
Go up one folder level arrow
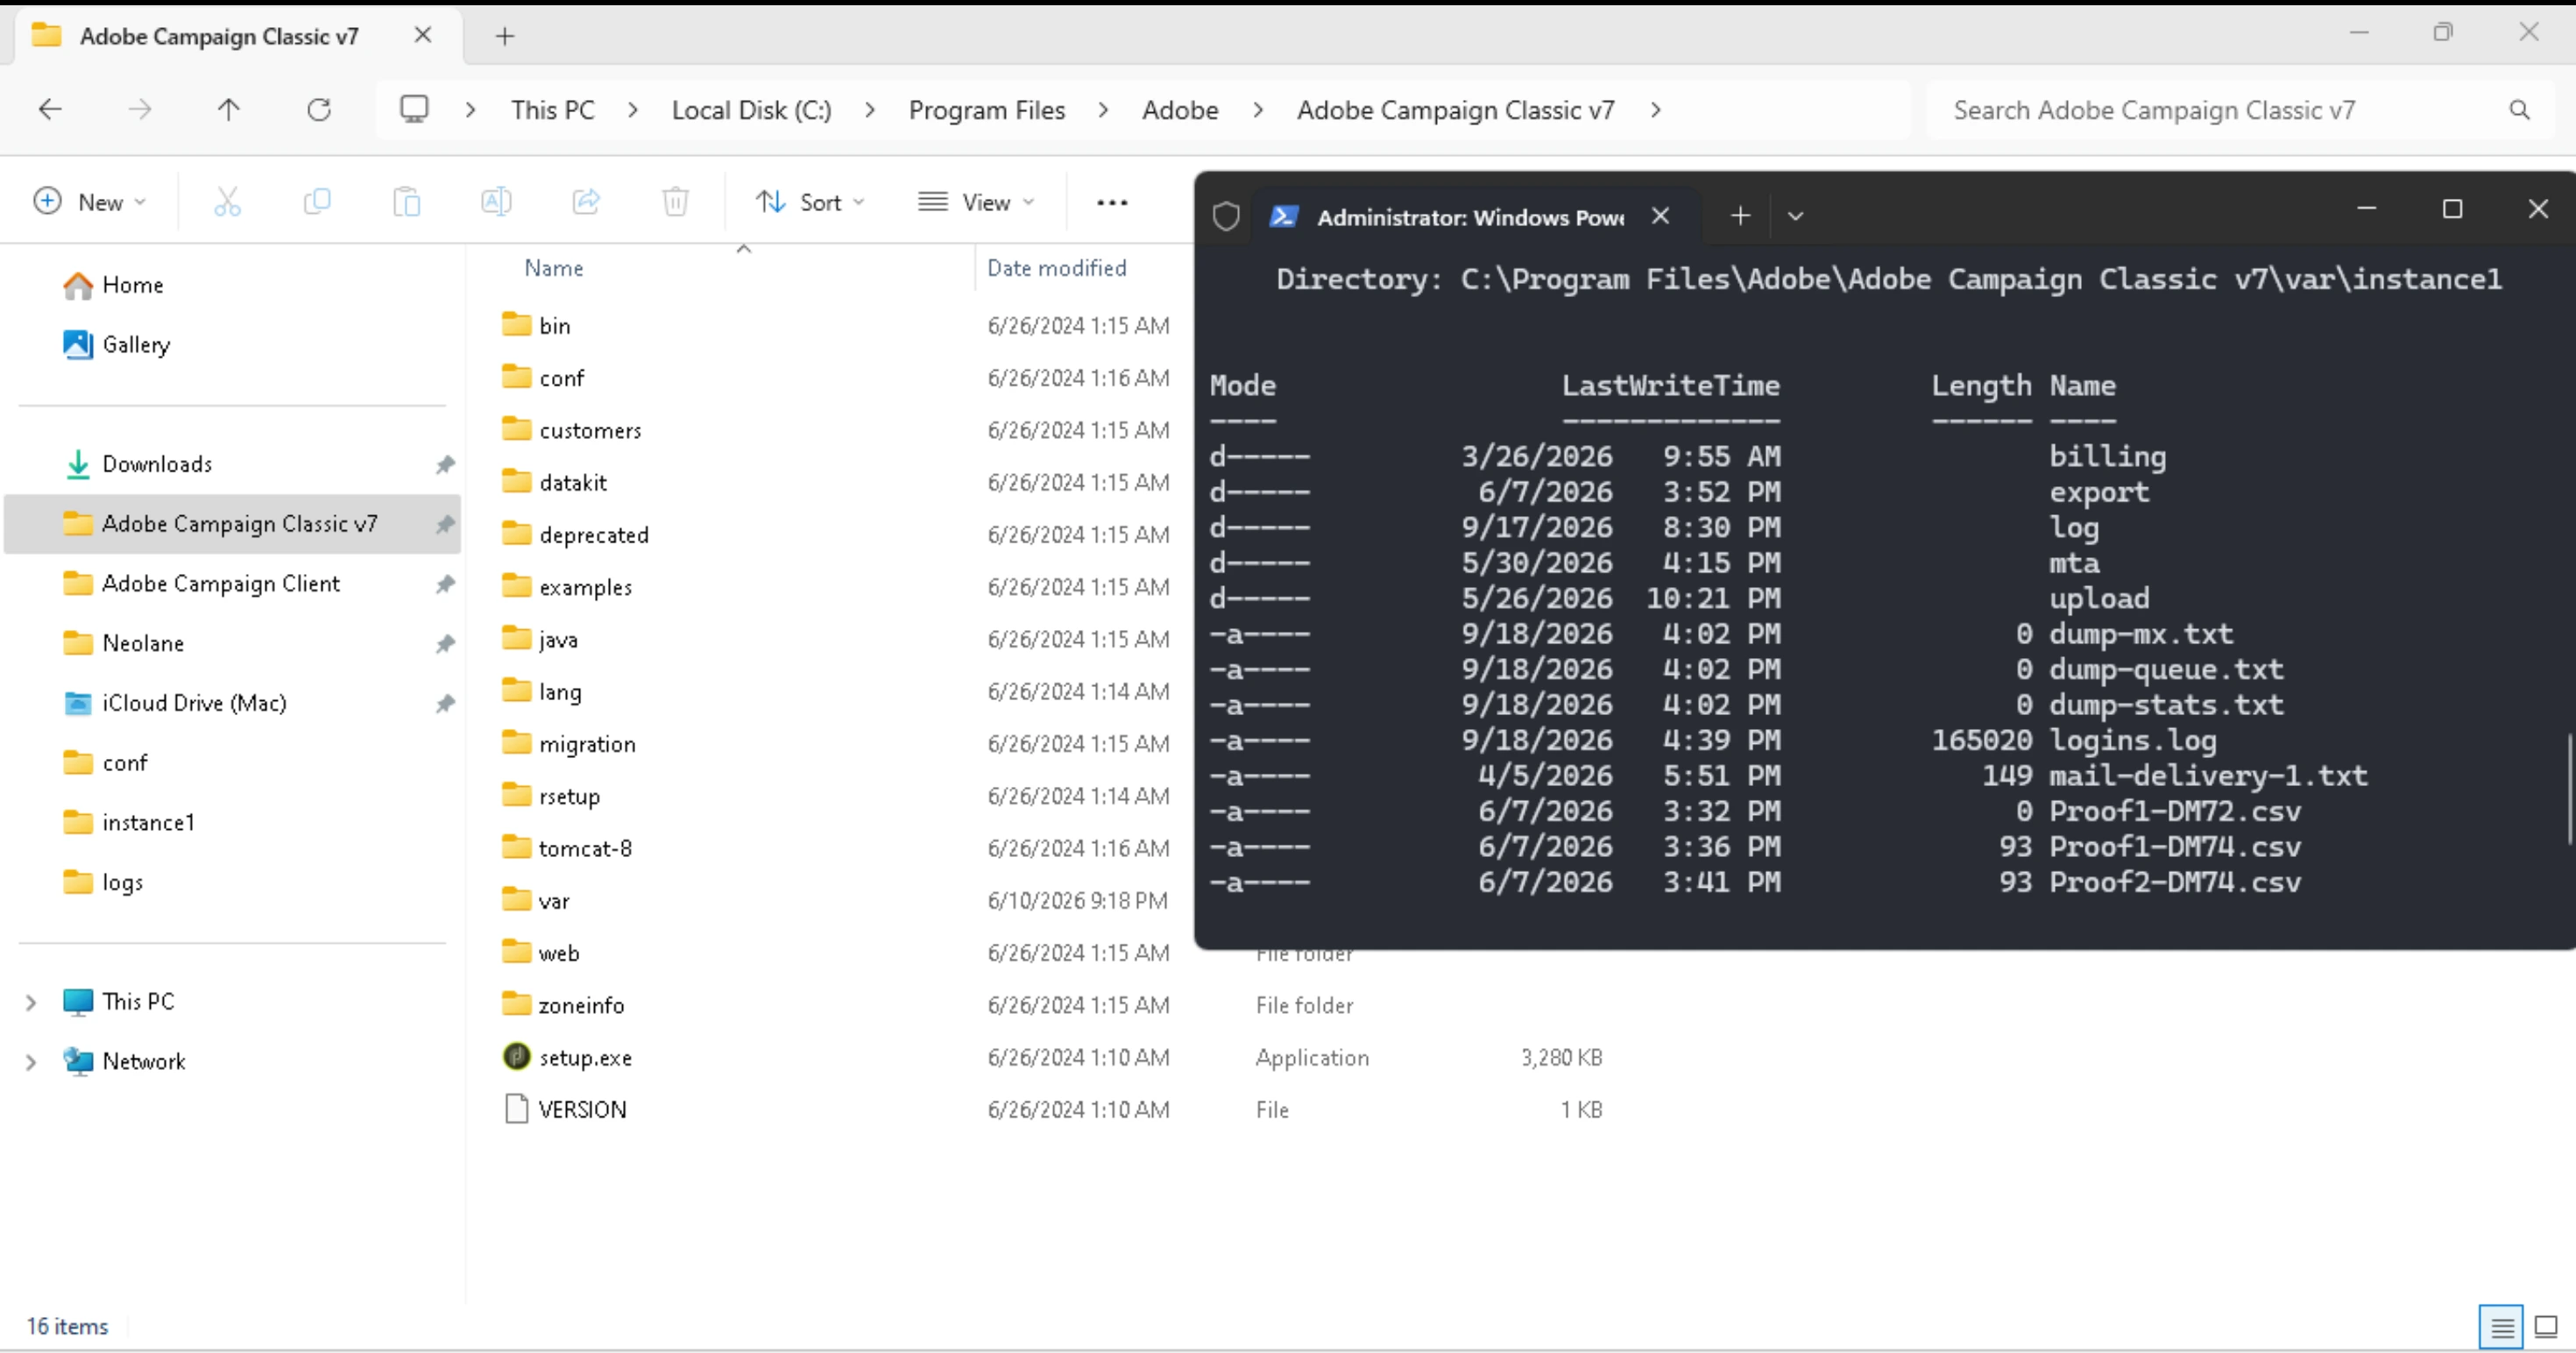(x=229, y=109)
